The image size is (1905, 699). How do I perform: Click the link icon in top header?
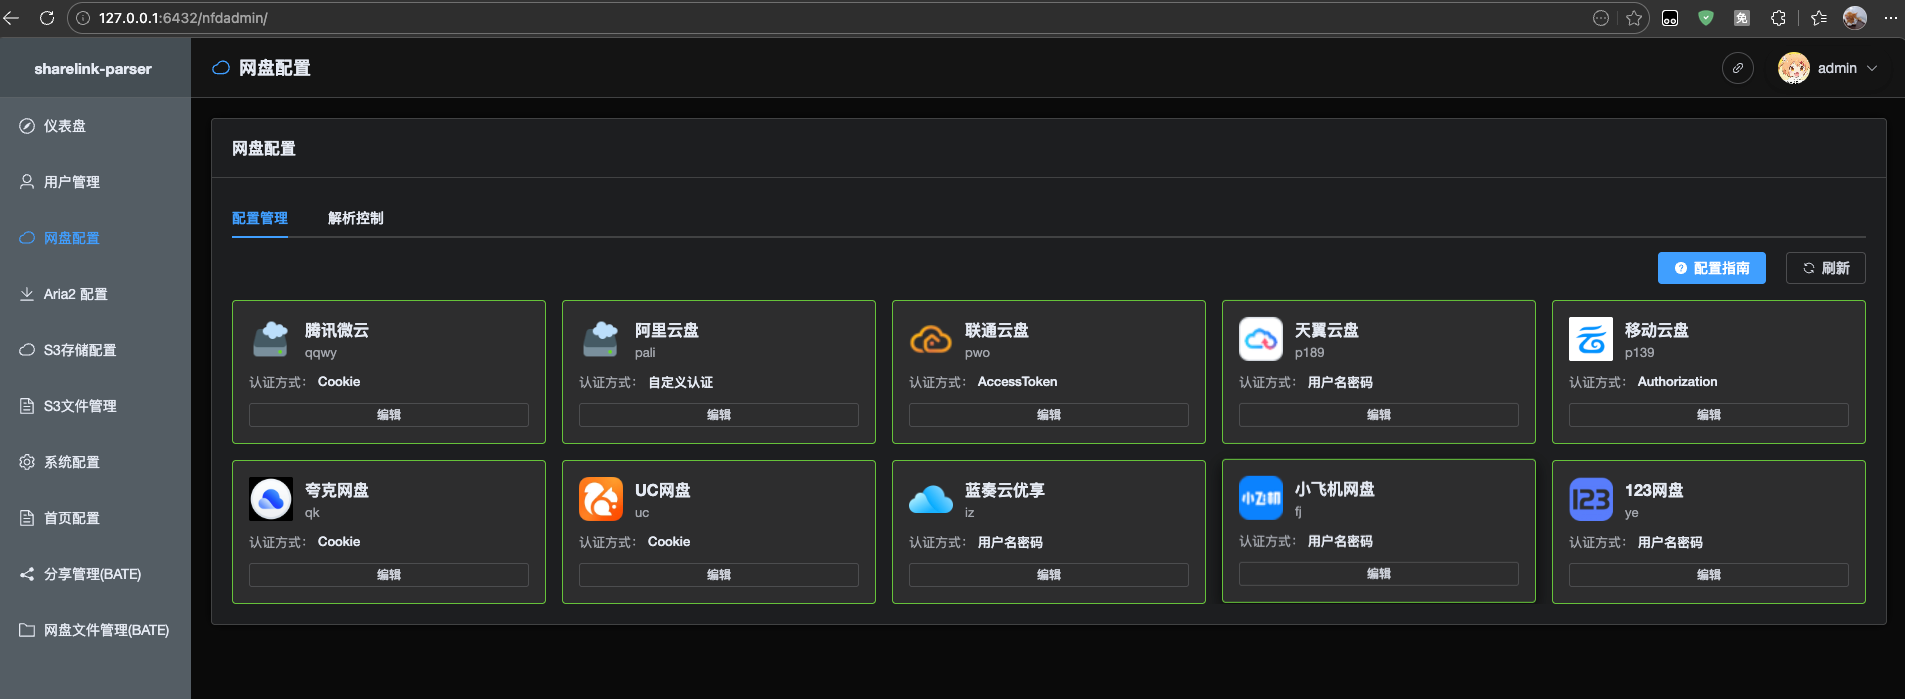[1737, 68]
